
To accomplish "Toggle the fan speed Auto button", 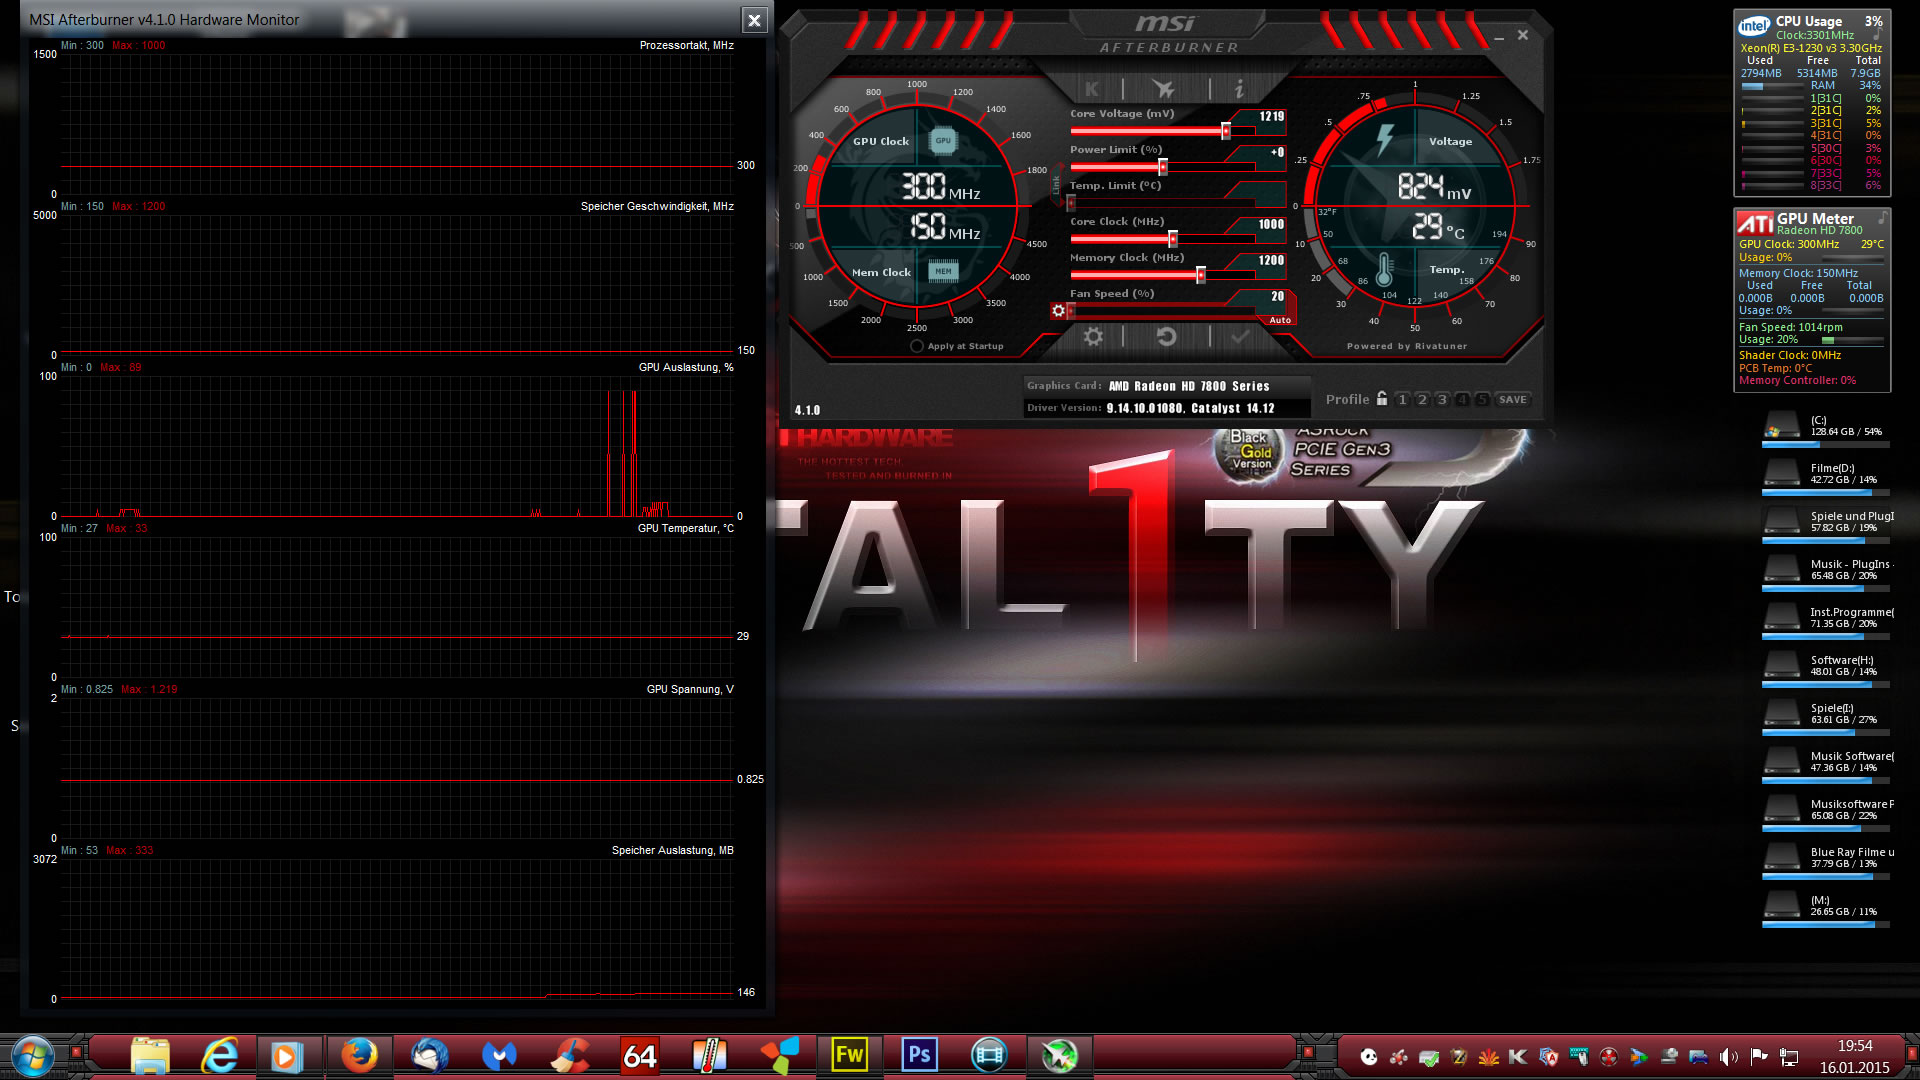I will [1279, 320].
